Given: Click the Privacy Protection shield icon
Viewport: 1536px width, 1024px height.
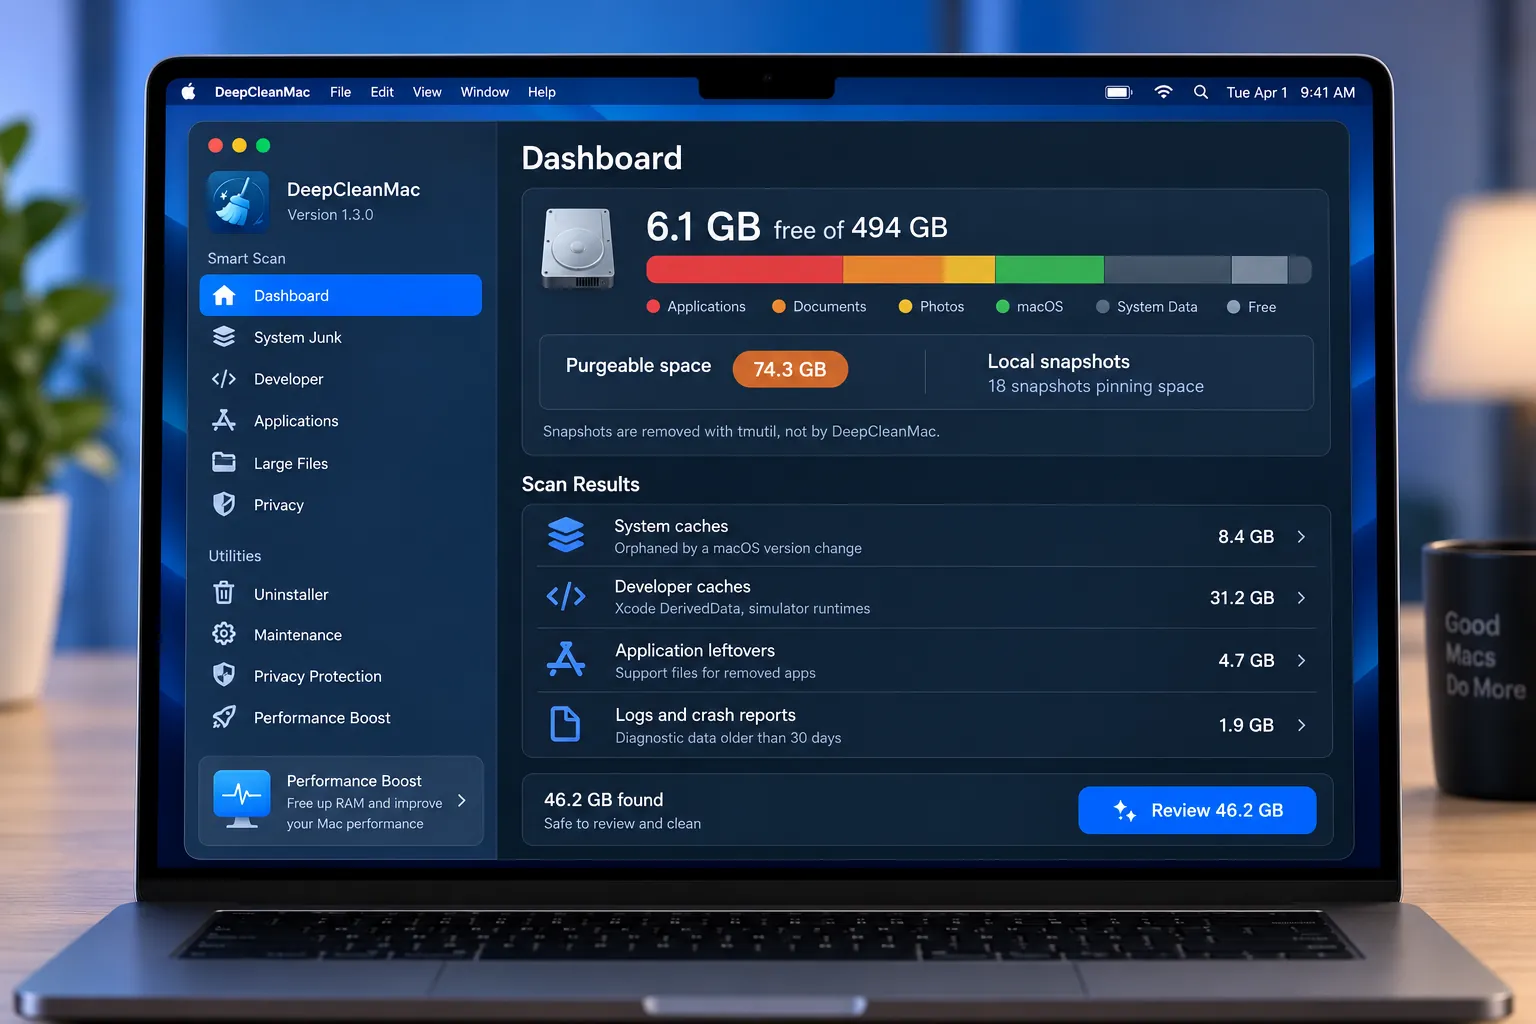Looking at the screenshot, I should 224,675.
